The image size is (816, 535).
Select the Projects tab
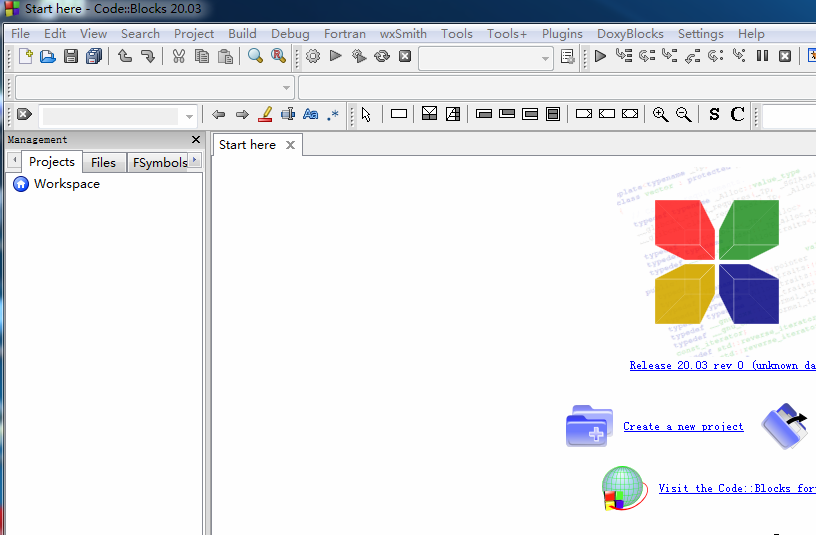(x=52, y=161)
